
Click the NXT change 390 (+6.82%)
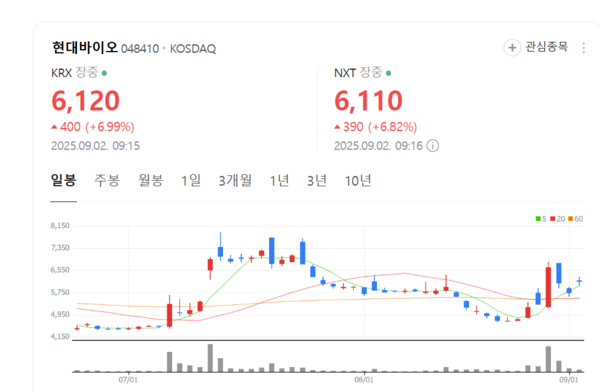pos(375,127)
